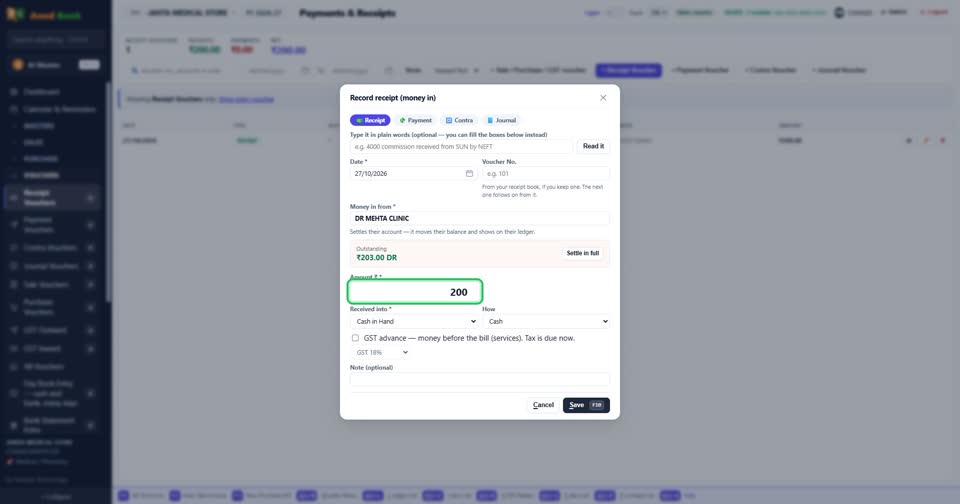Switch to the Payment voucher tab
The width and height of the screenshot is (960, 504).
click(416, 121)
